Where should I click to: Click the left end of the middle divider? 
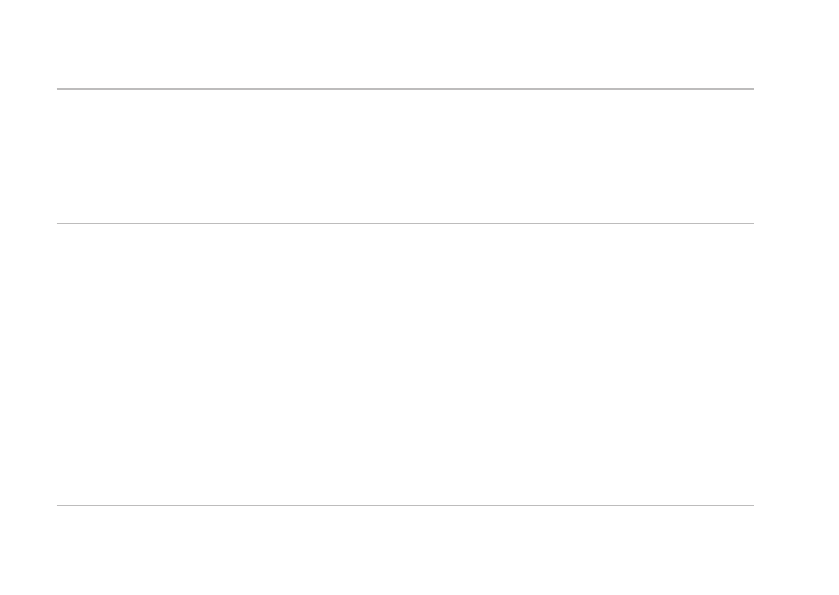[59, 223]
